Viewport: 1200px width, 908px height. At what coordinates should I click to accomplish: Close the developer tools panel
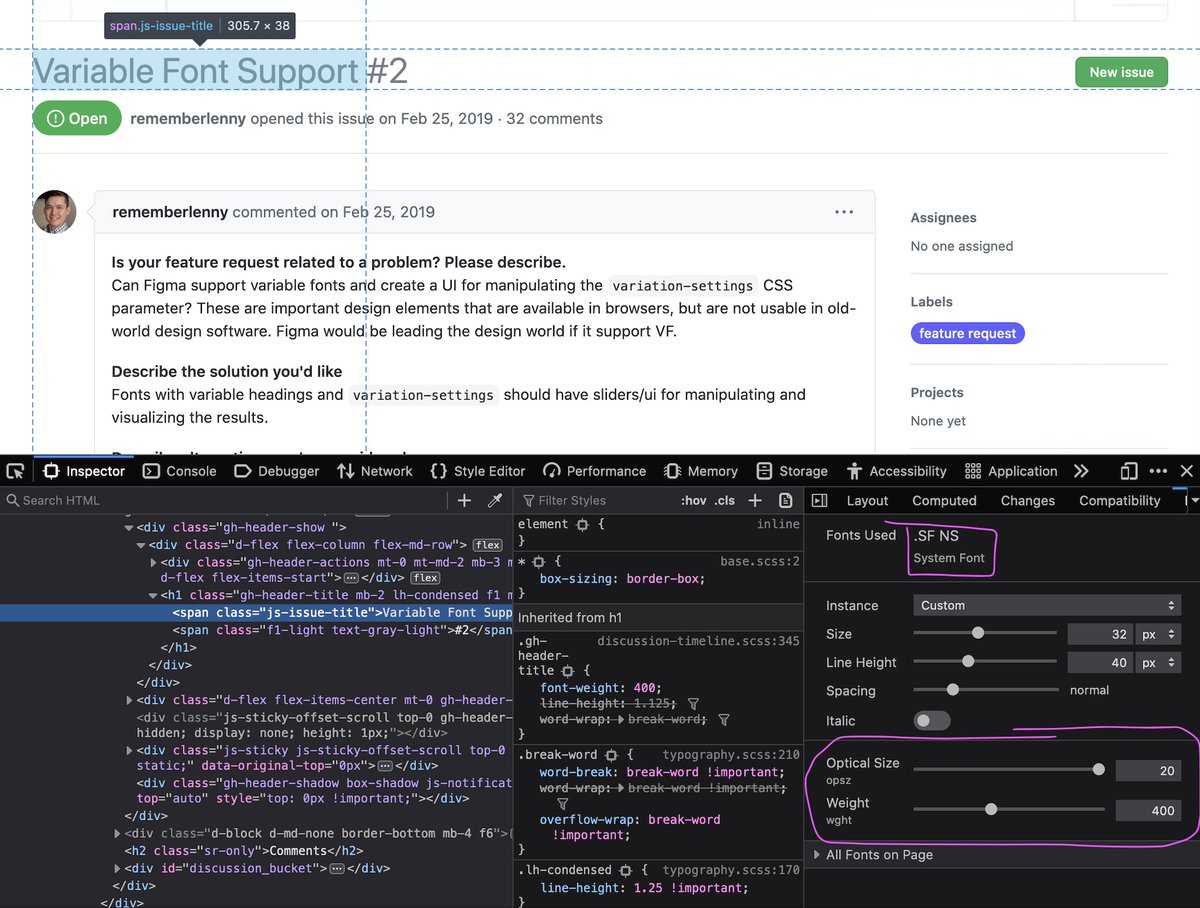(x=1186, y=471)
